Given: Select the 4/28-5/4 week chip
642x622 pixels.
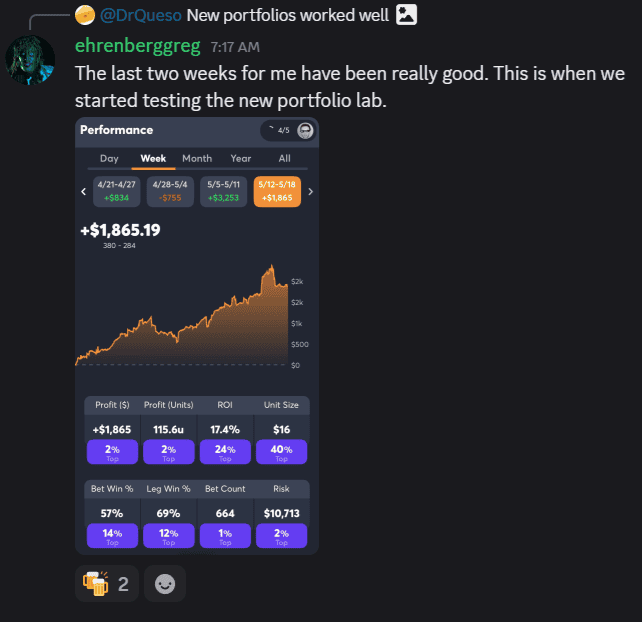Looking at the screenshot, I should coord(170,192).
